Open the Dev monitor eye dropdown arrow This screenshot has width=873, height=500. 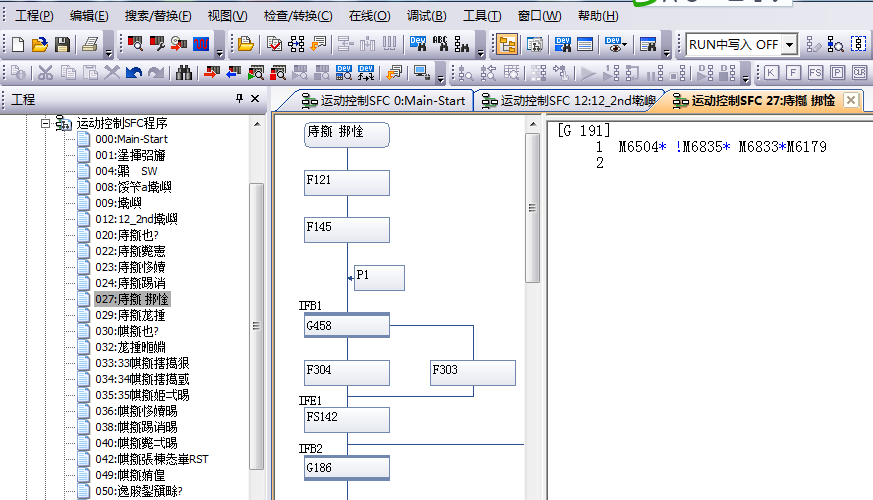[x=626, y=45]
